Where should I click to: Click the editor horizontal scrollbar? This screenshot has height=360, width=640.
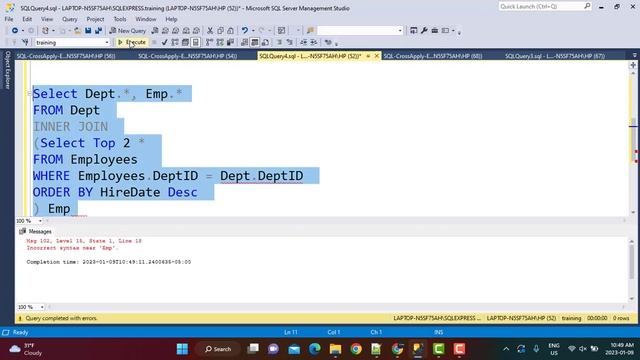[x=336, y=221]
